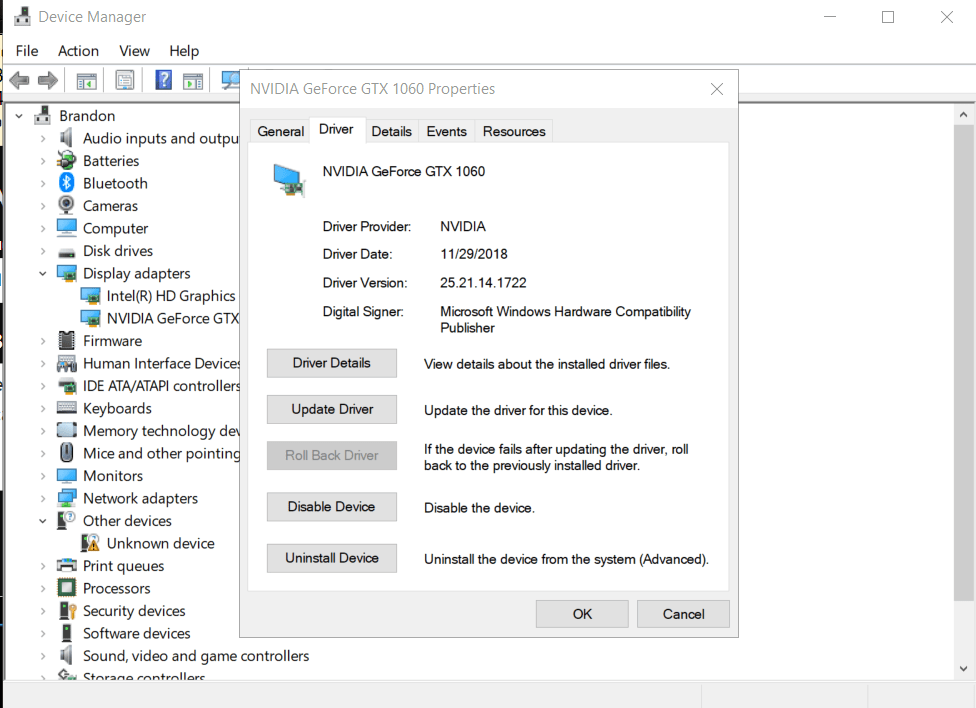The width and height of the screenshot is (976, 708).
Task: Select the Intel(R) HD Graphics adapter icon
Action: coord(90,295)
